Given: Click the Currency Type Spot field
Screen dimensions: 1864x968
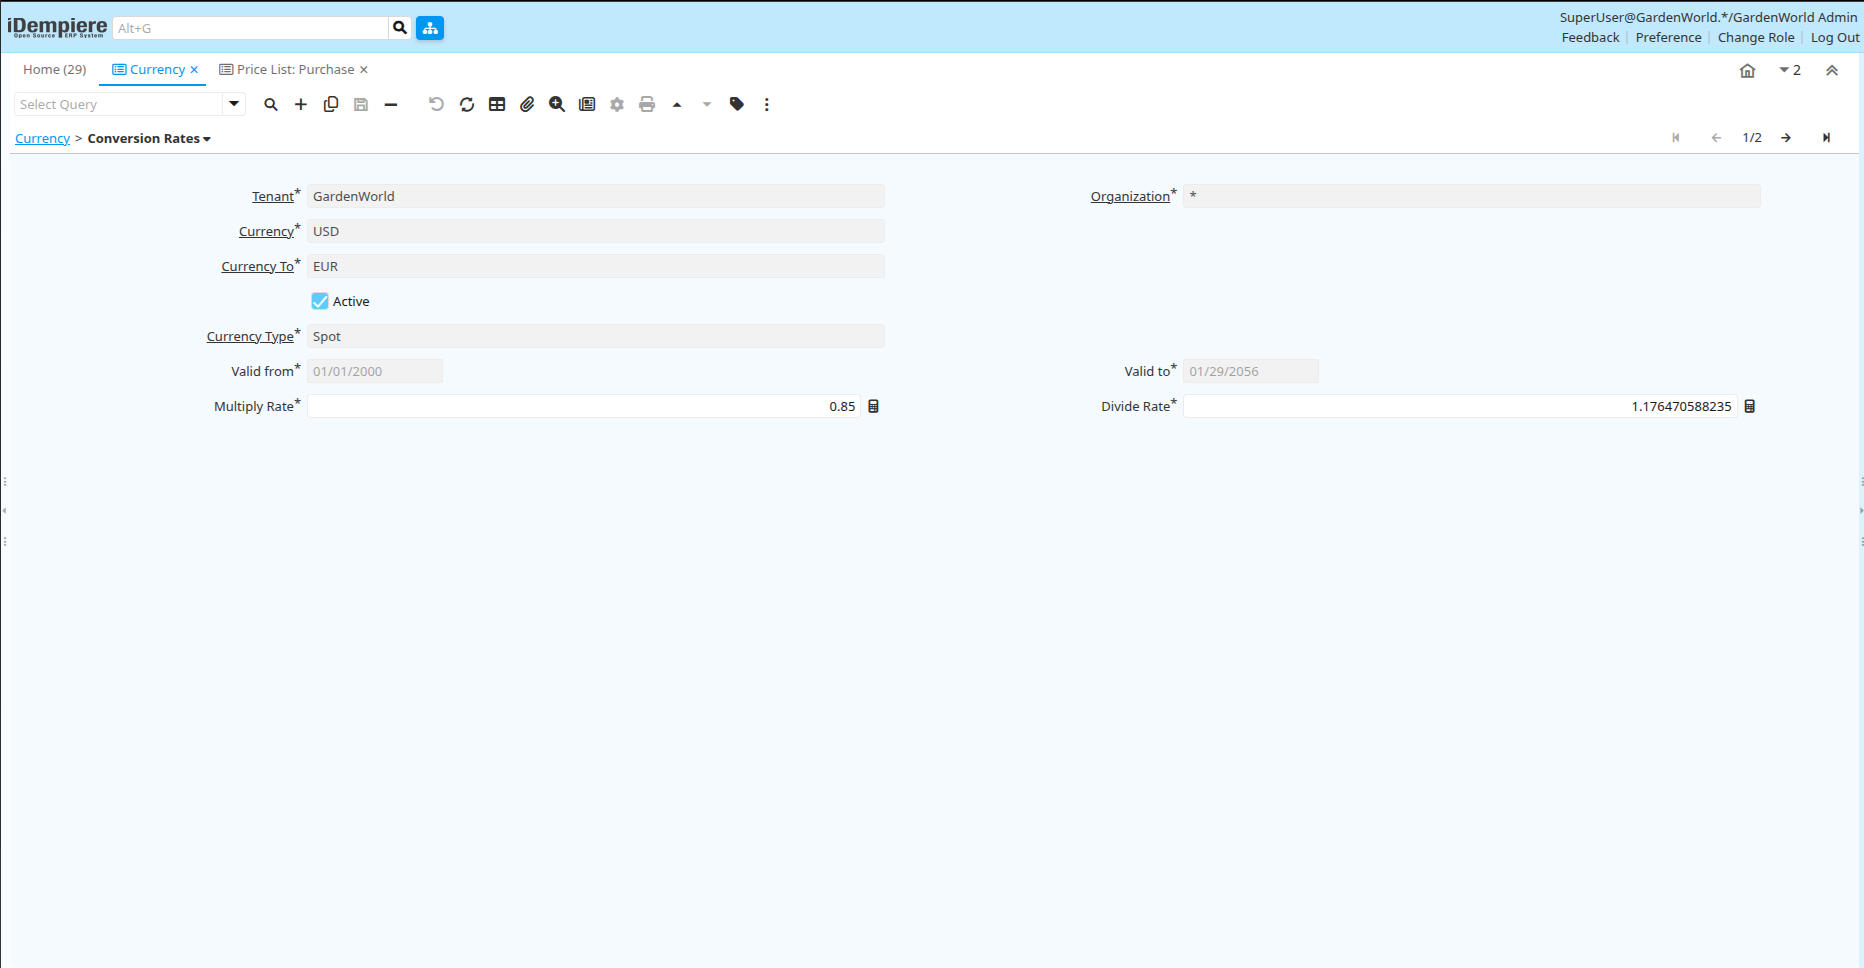Looking at the screenshot, I should click(x=596, y=336).
